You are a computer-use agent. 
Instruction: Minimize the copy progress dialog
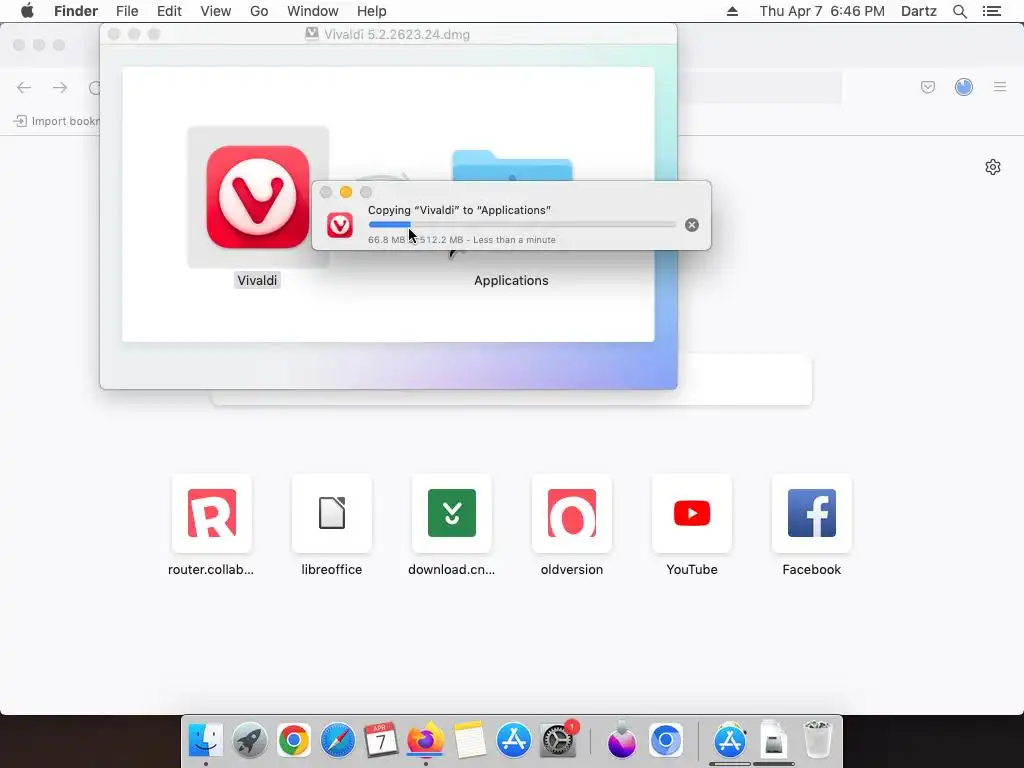[x=346, y=192]
